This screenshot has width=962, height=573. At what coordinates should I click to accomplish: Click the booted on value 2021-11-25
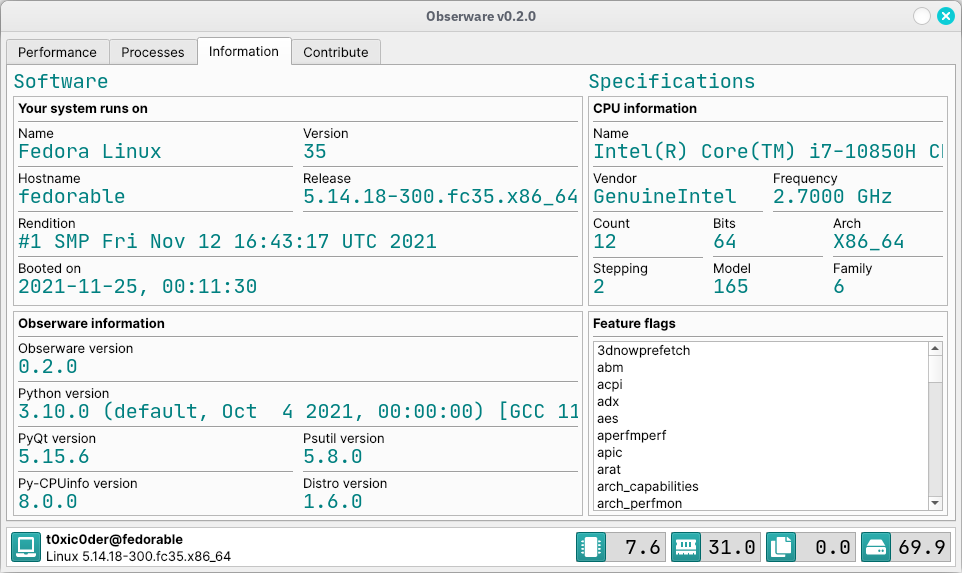(x=137, y=286)
